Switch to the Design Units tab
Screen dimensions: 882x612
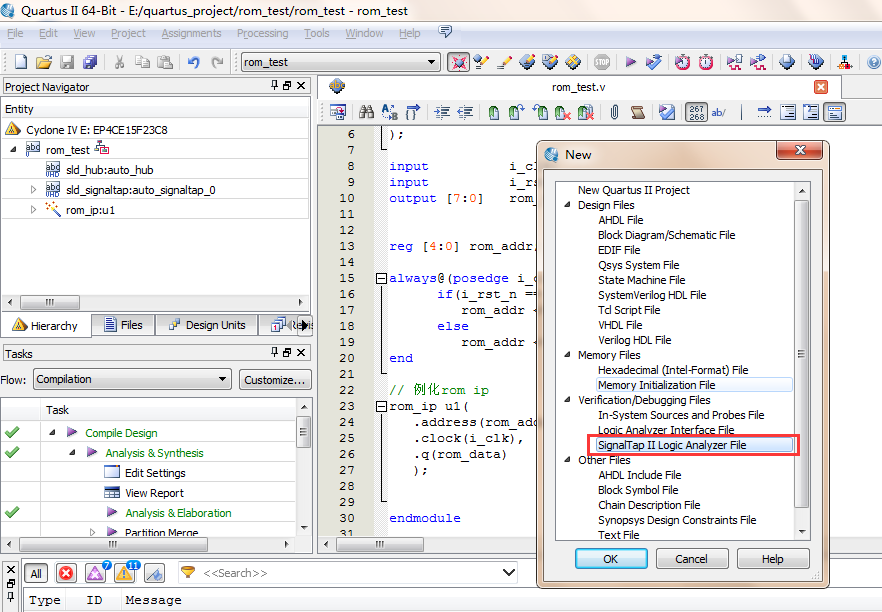[207, 325]
